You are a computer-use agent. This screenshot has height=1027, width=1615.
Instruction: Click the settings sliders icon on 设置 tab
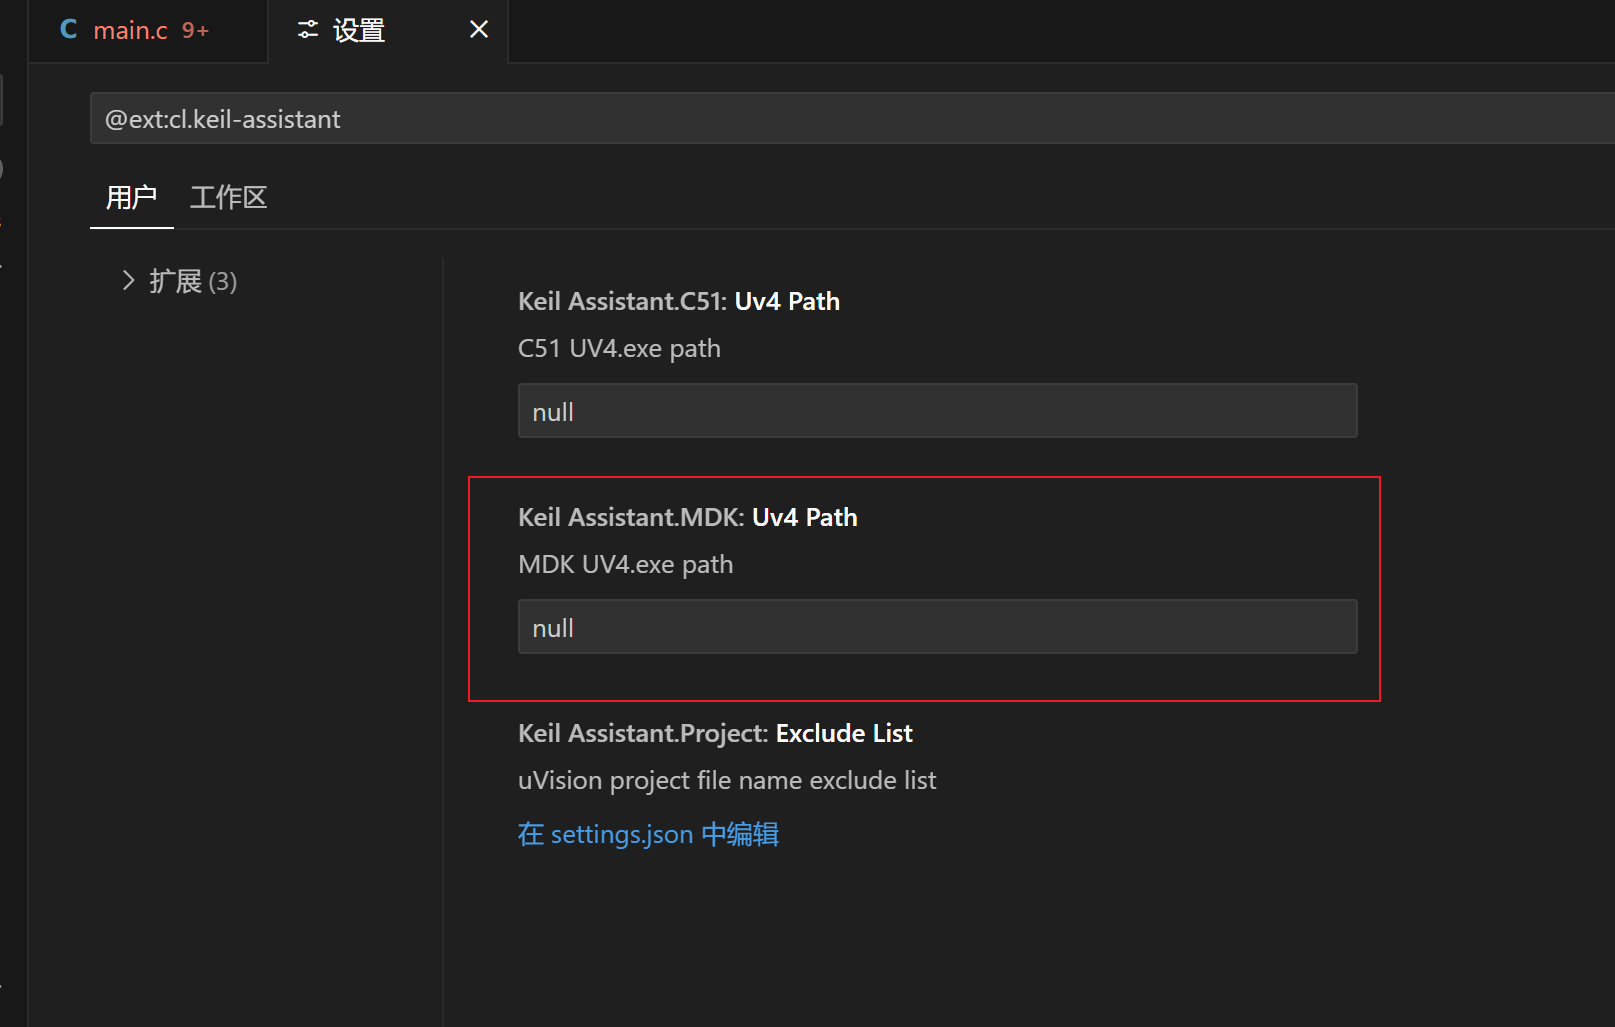(308, 30)
